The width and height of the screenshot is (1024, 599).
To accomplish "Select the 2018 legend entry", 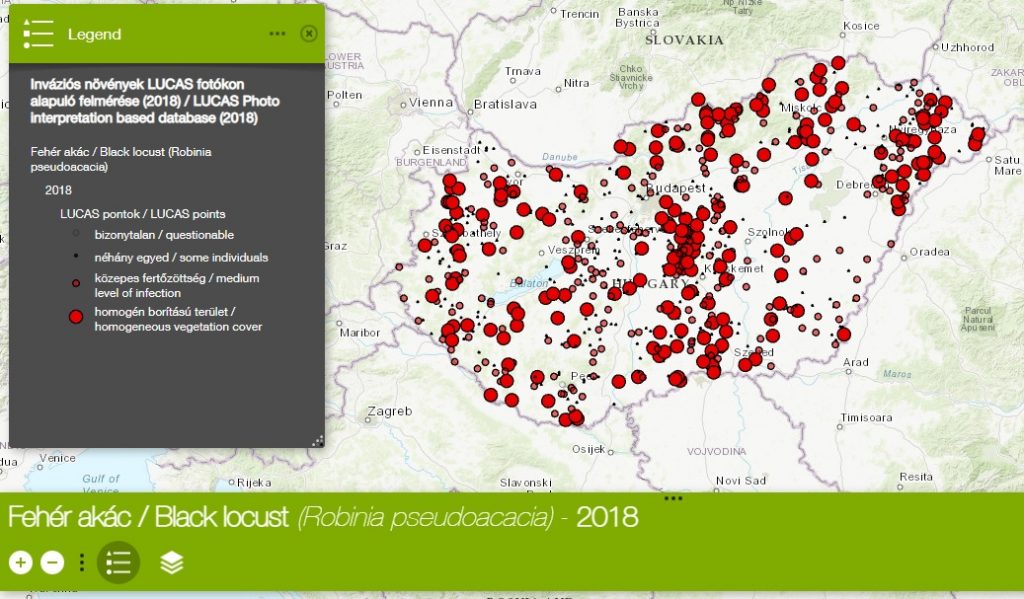I will (x=58, y=190).
